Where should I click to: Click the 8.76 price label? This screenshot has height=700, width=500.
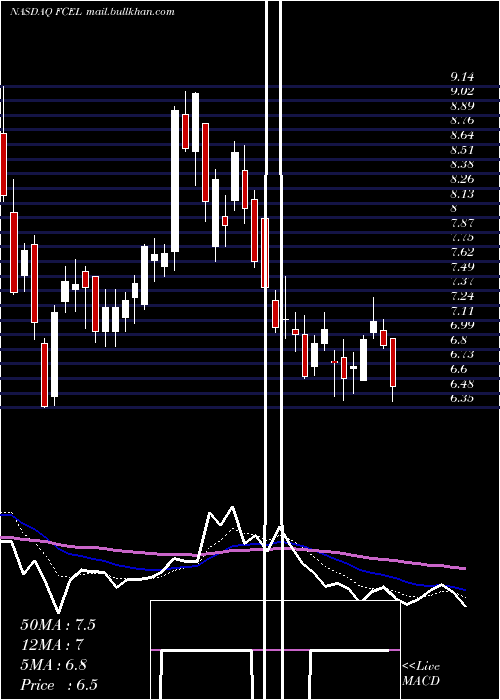pyautogui.click(x=462, y=120)
